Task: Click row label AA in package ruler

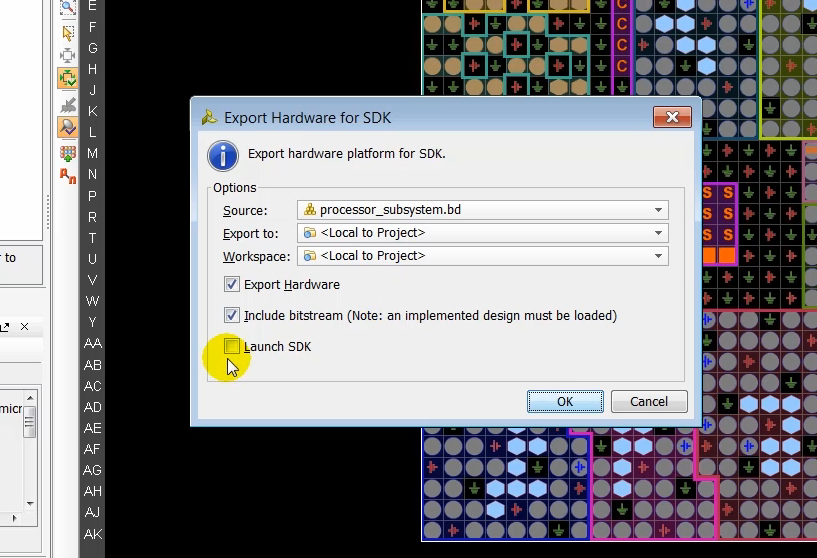Action: pyautogui.click(x=93, y=343)
